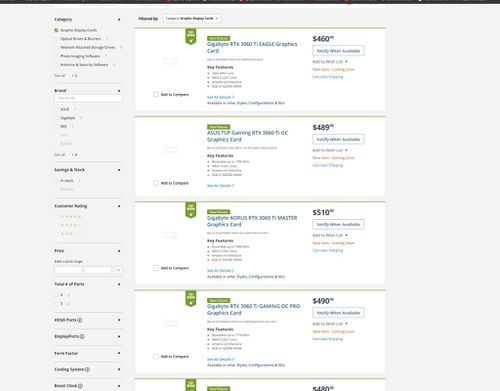The width and height of the screenshot is (500, 391).
Task: Check Antivirus & Security Software category
Action: (x=56, y=65)
